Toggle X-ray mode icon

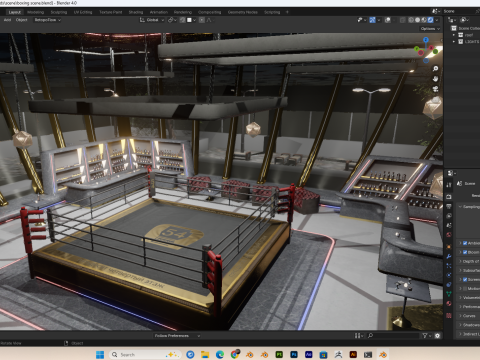tap(403, 20)
